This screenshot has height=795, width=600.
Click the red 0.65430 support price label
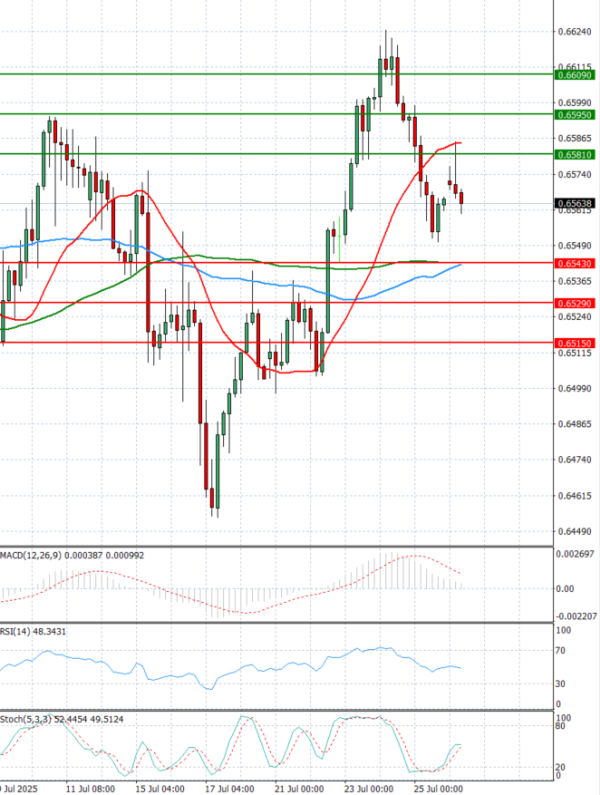[575, 264]
